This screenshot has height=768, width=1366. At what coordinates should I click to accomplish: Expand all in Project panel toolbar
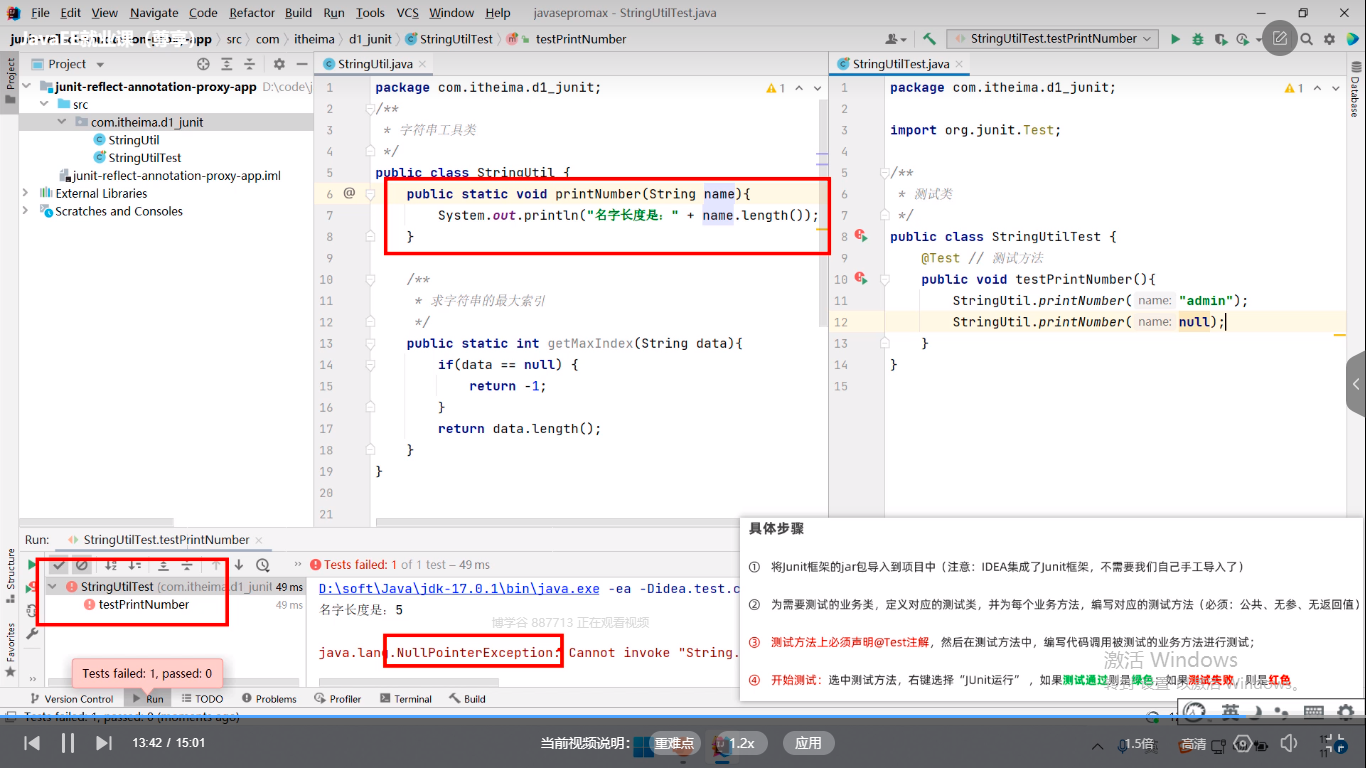click(x=229, y=64)
